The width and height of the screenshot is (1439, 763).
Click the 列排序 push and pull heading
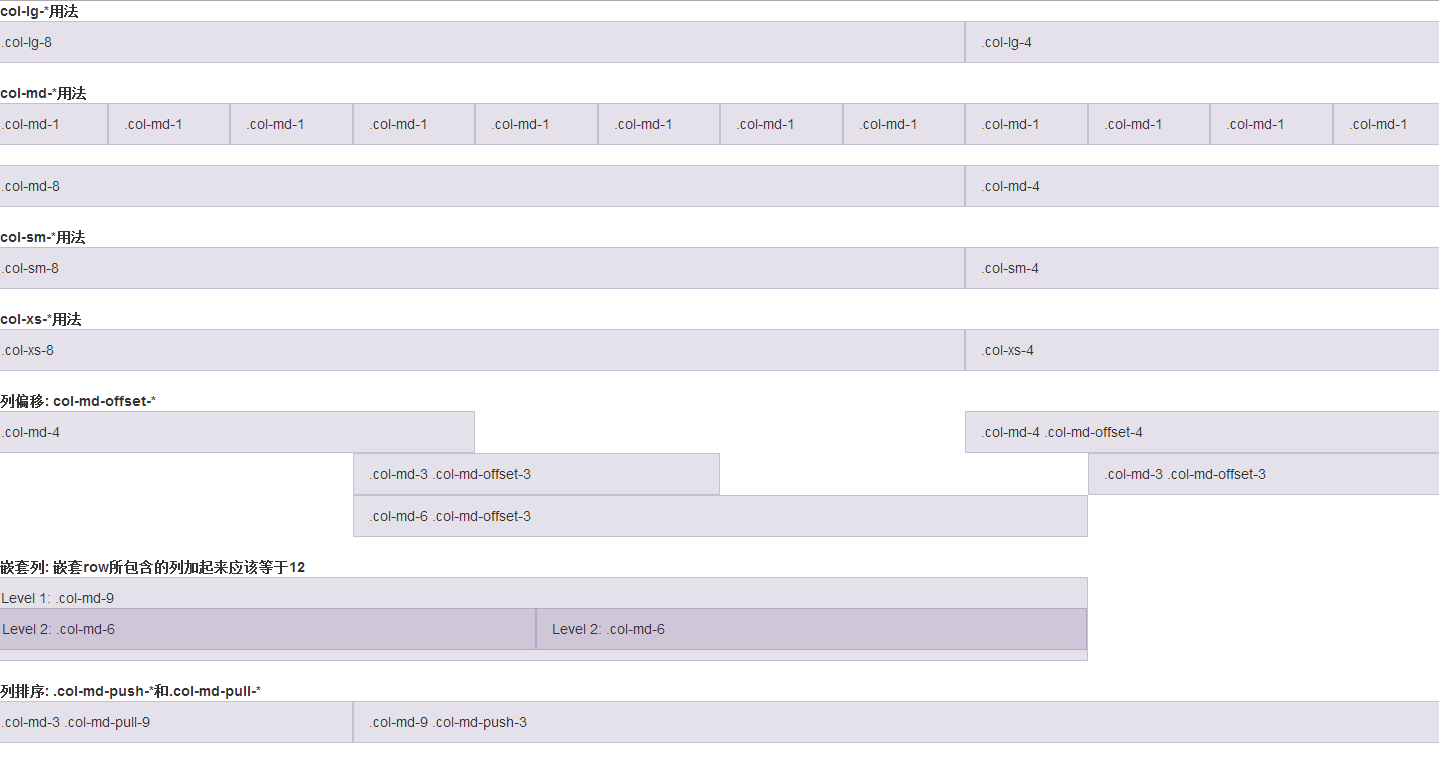(130, 691)
